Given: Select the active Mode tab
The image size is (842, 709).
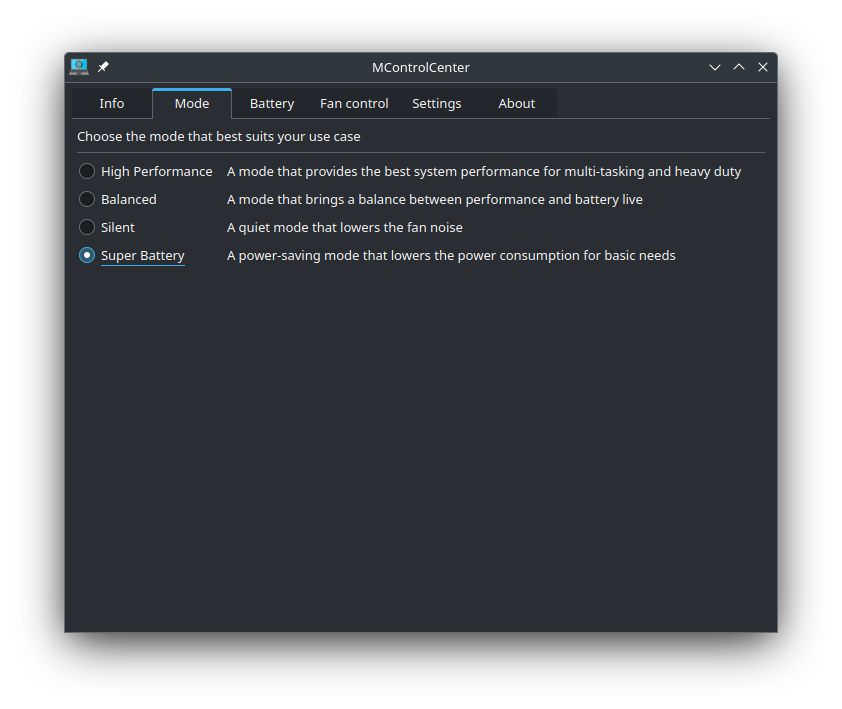Looking at the screenshot, I should coord(191,103).
